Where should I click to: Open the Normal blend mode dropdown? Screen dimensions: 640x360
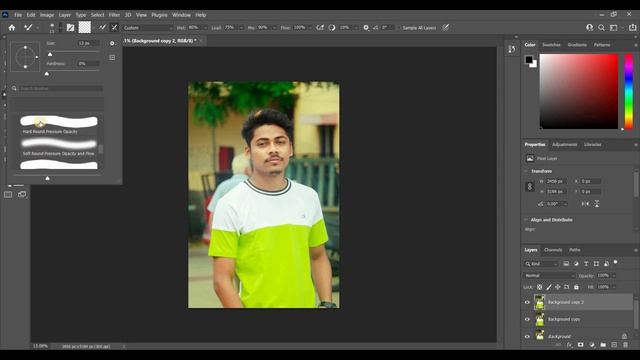(x=549, y=276)
